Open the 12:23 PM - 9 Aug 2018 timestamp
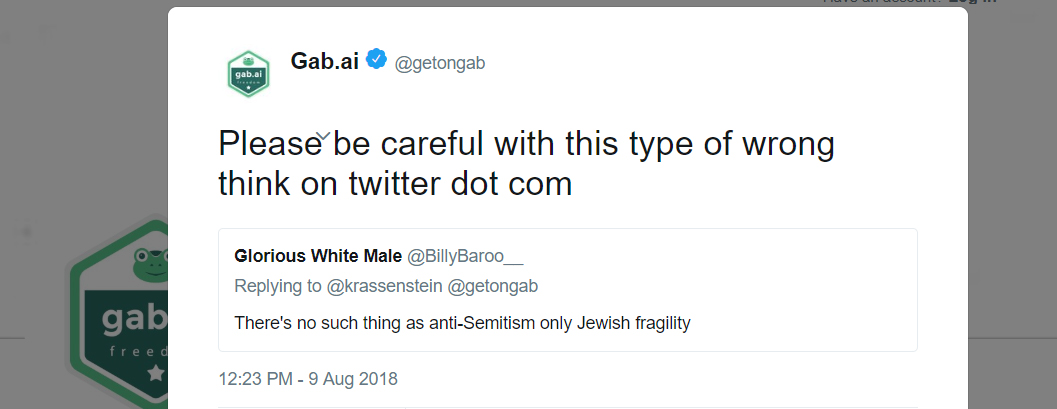The width and height of the screenshot is (1057, 409). click(308, 379)
